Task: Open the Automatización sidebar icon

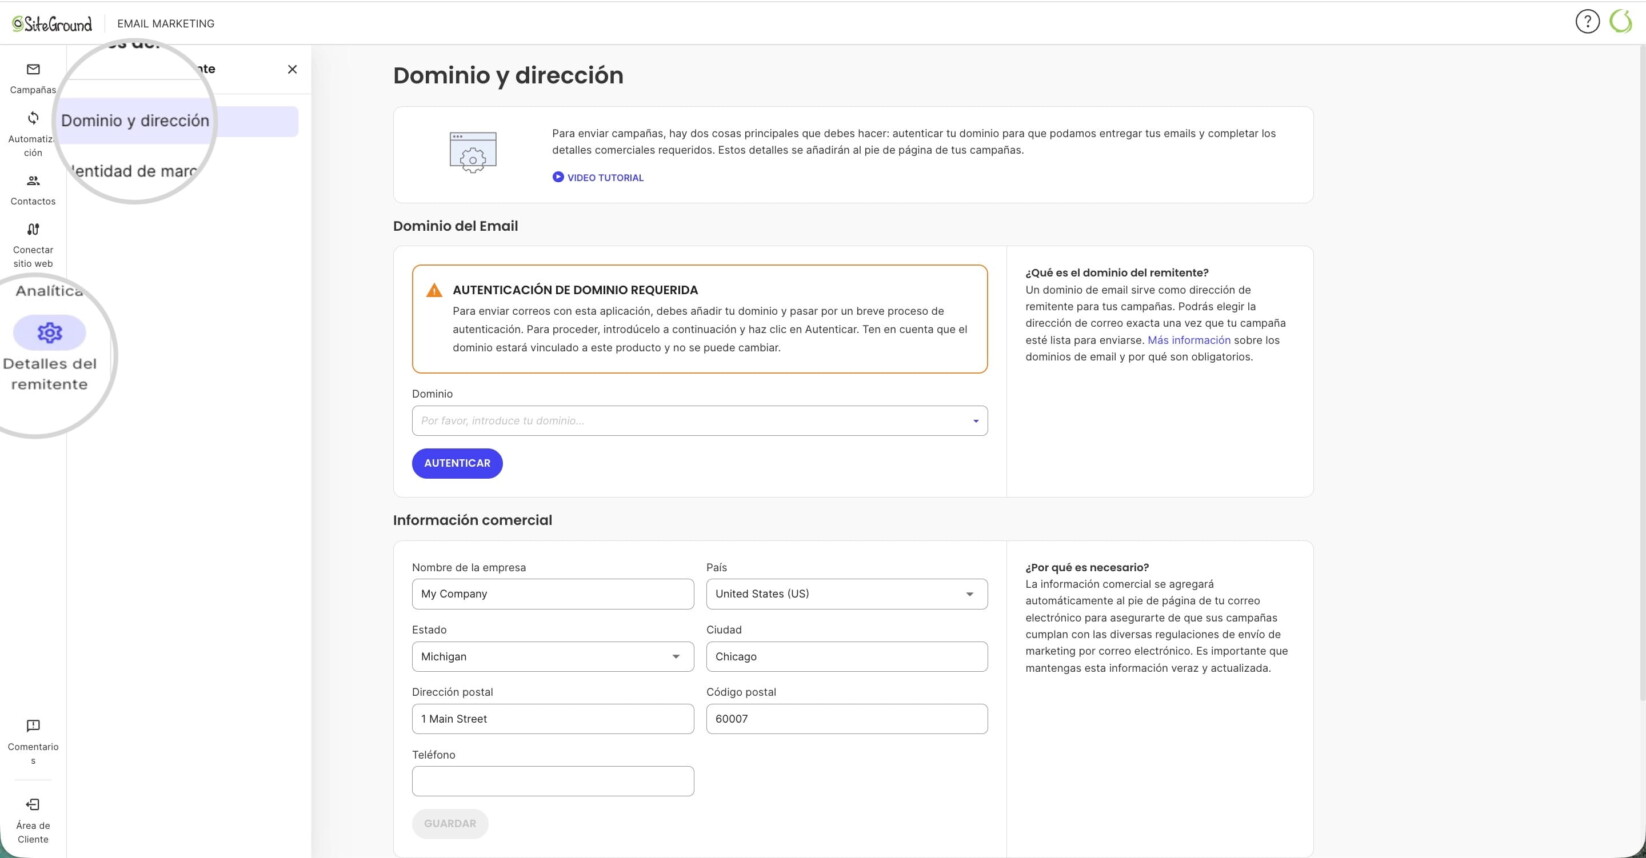Action: tap(33, 118)
